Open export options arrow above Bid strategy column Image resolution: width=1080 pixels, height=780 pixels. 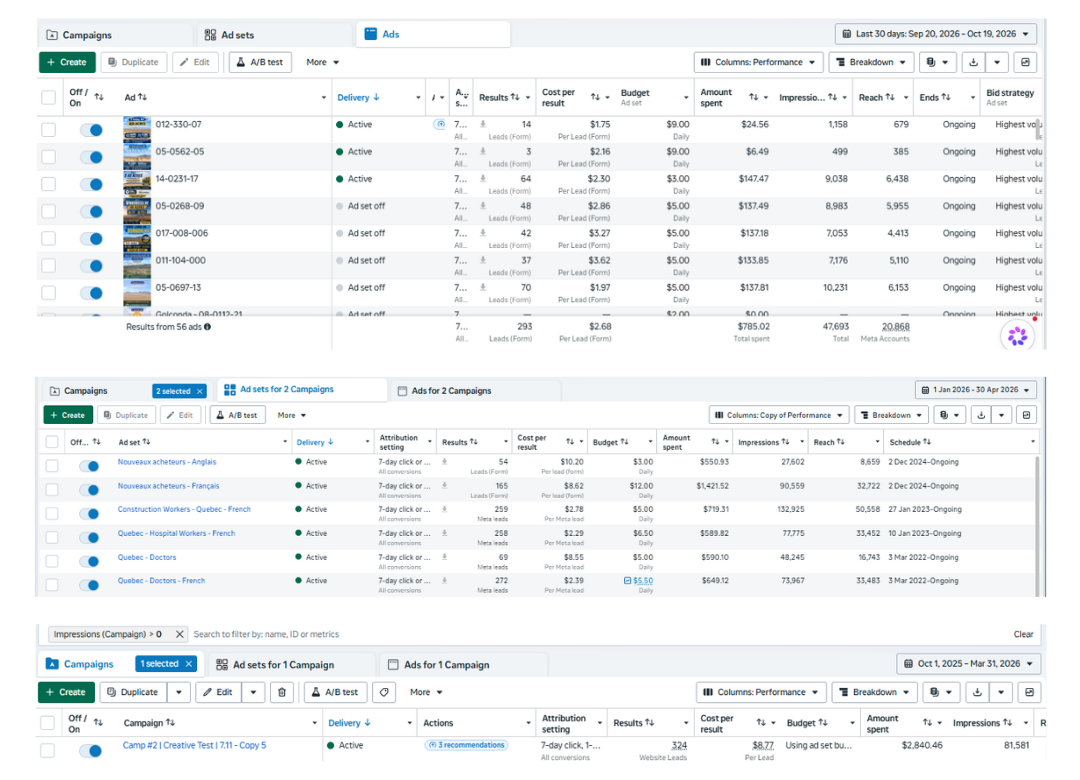(997, 62)
